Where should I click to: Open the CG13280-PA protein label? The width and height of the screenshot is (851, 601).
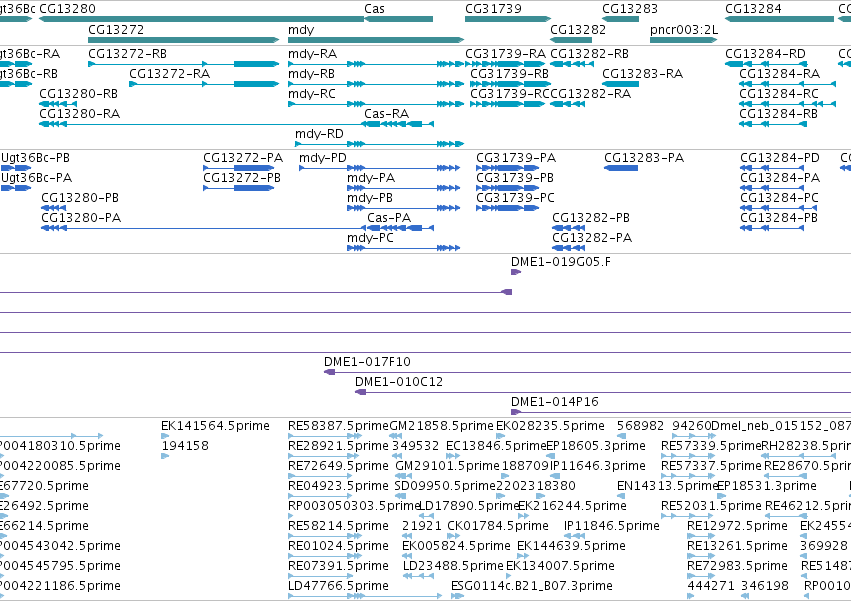[x=81, y=218]
